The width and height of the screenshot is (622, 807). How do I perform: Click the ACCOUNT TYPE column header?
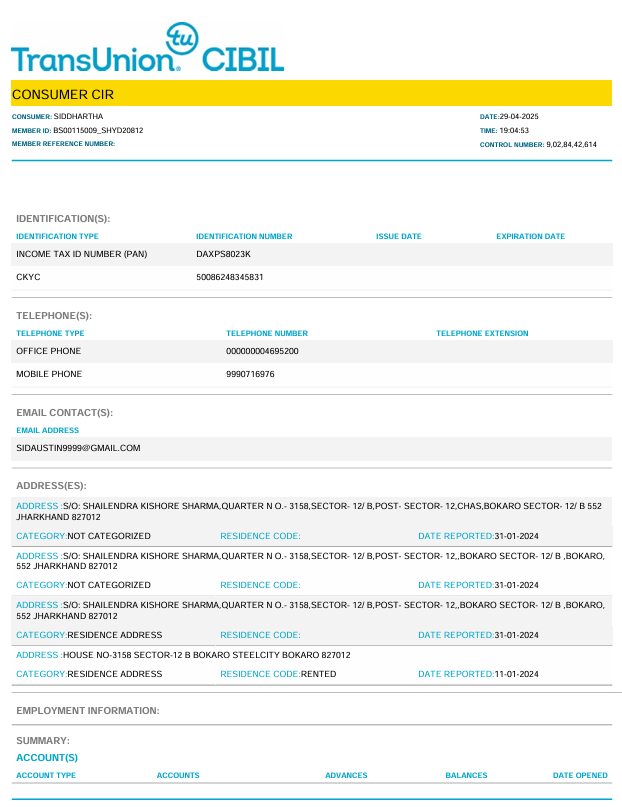46,775
